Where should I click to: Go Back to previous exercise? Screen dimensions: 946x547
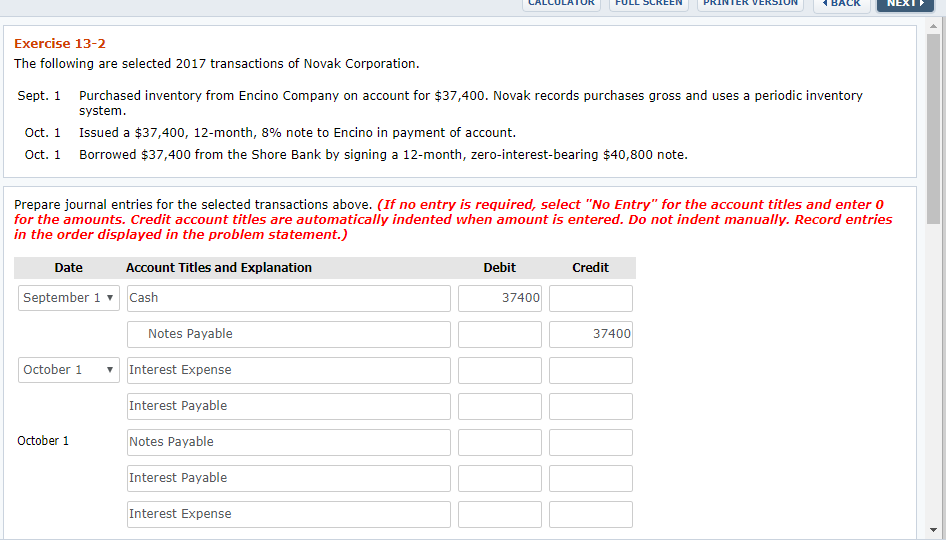[842, 4]
